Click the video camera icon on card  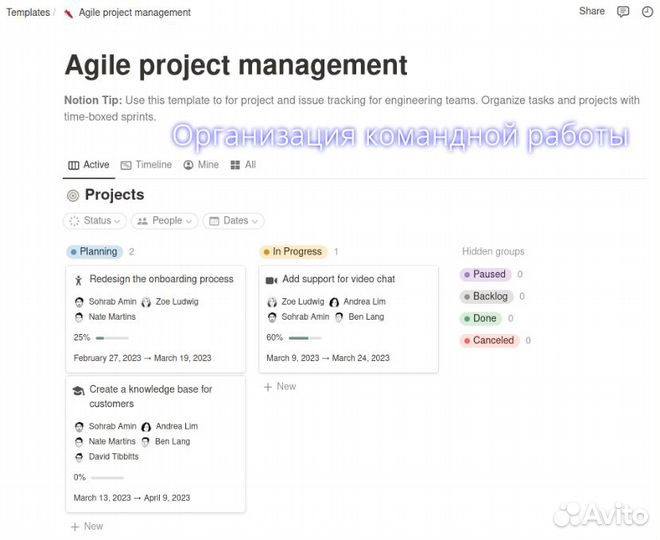(x=271, y=280)
